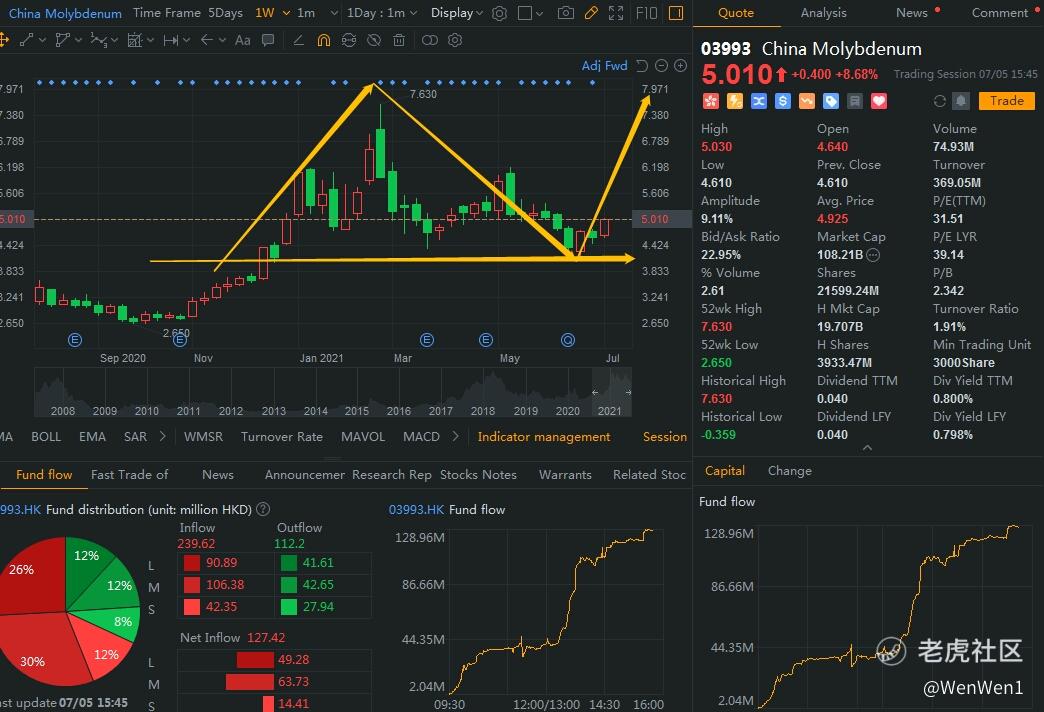Viewport: 1044px width, 712px height.
Task: Open chart settings gear in top toolbar
Action: [499, 13]
